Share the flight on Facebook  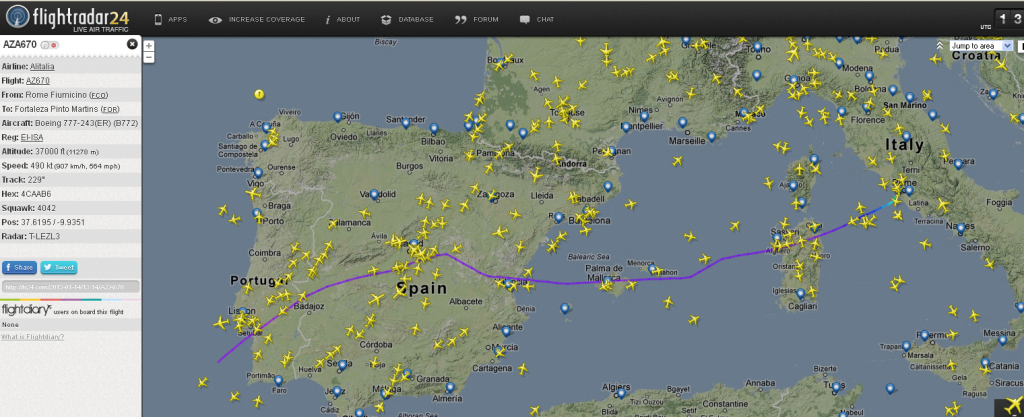20,268
